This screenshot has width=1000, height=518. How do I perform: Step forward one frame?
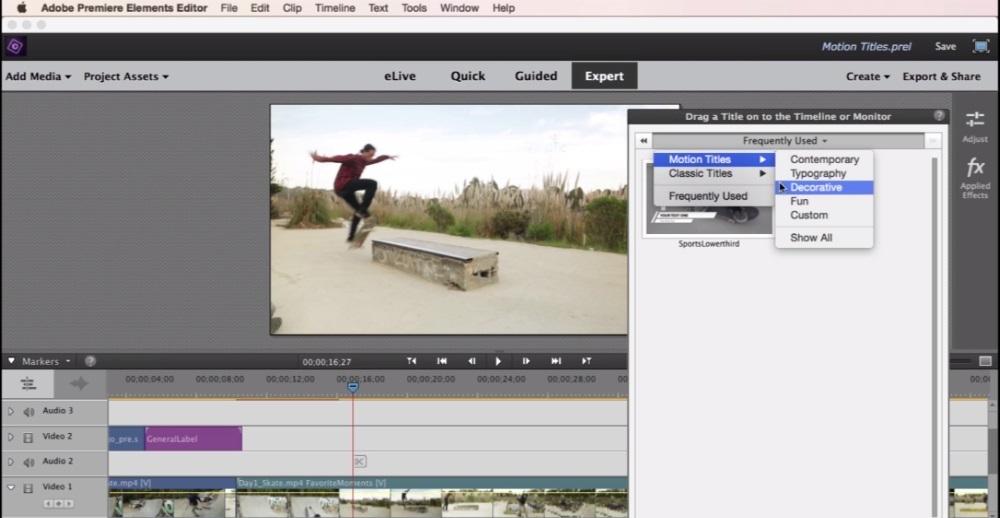(x=526, y=361)
